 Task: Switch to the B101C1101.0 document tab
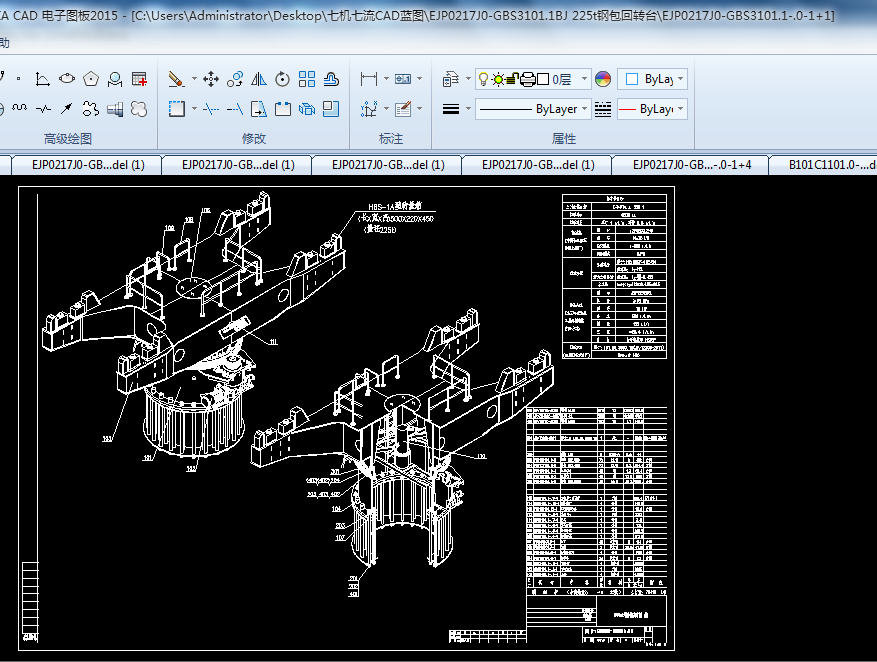(831, 165)
